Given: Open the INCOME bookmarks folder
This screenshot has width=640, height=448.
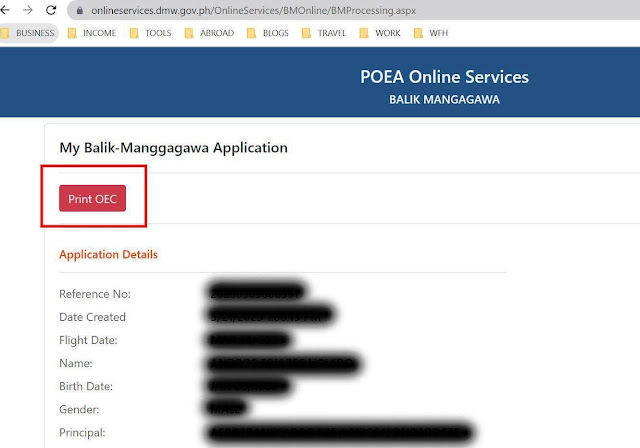Looking at the screenshot, I should point(92,33).
